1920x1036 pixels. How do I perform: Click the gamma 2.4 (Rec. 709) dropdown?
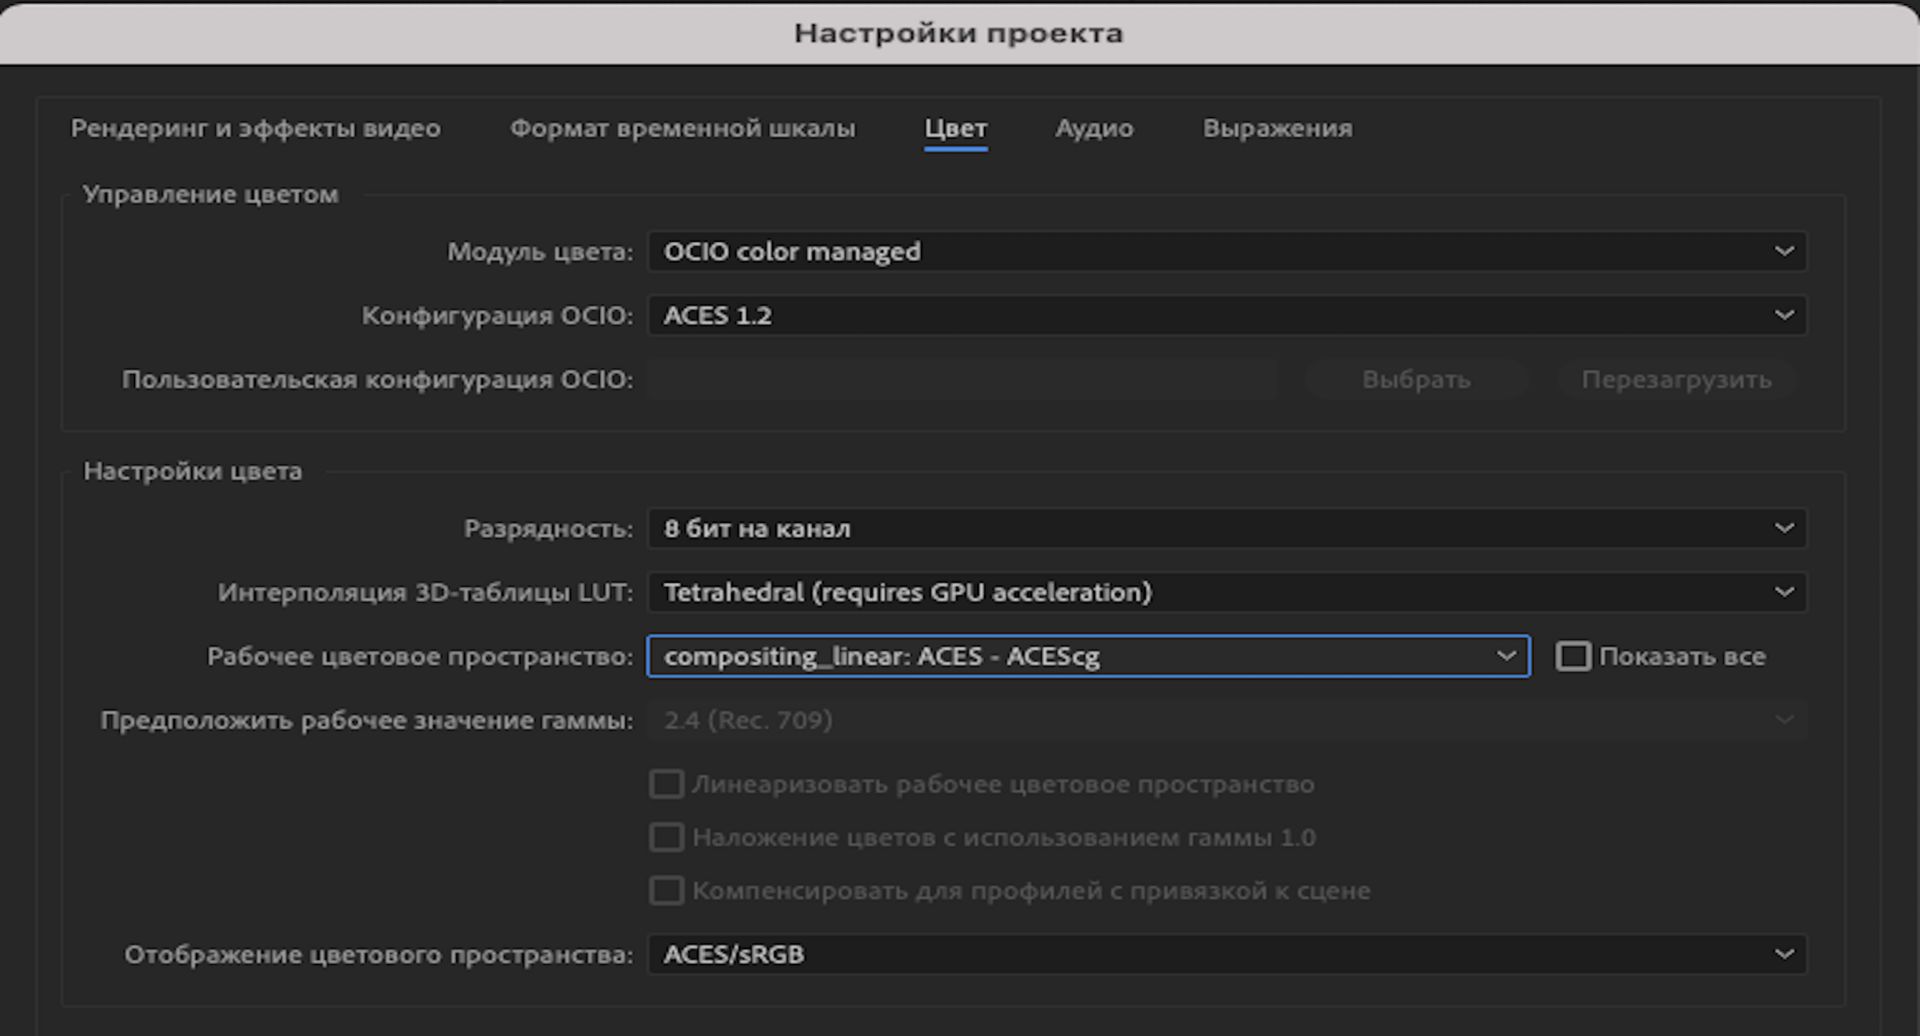(1226, 720)
